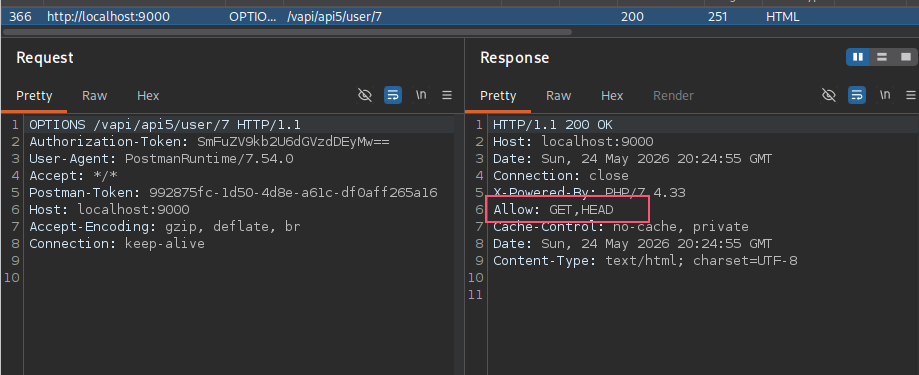
Task: Click the Cache-Control response header line
Action: [x=621, y=226]
